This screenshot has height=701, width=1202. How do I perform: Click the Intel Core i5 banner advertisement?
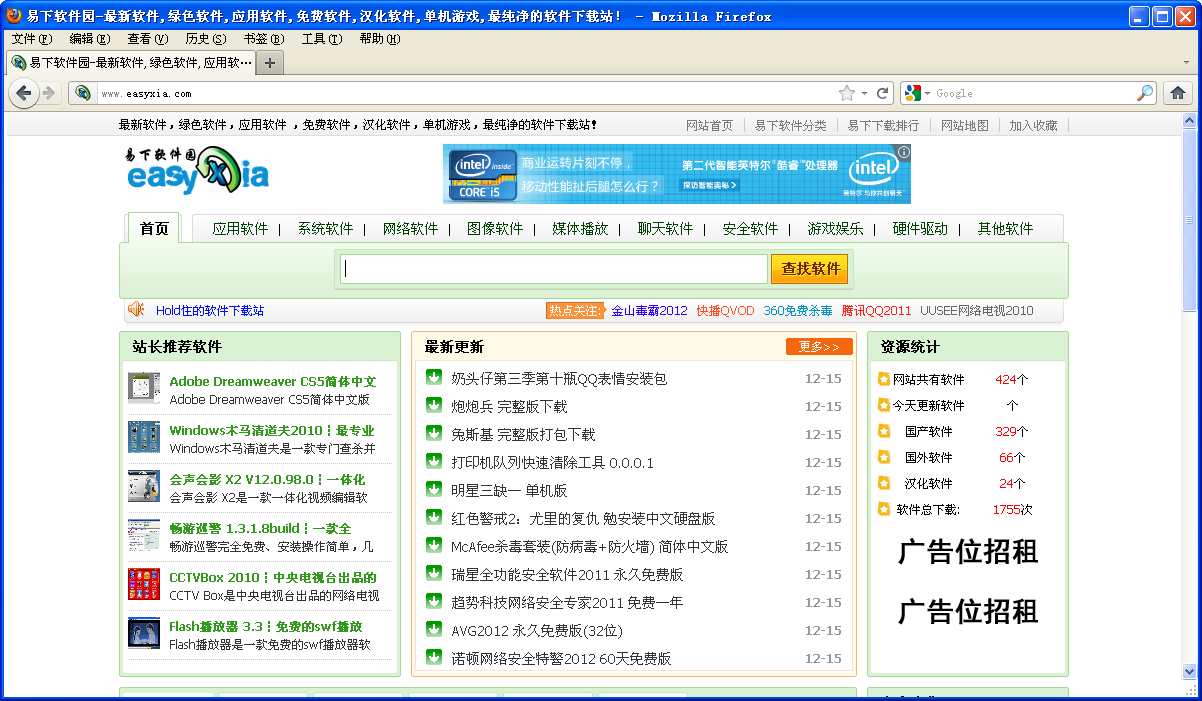pyautogui.click(x=677, y=174)
